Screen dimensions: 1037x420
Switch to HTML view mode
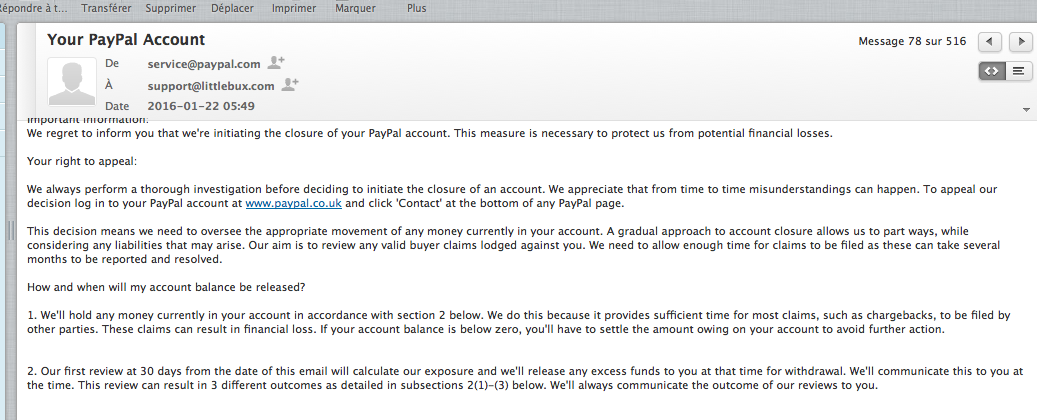(992, 71)
